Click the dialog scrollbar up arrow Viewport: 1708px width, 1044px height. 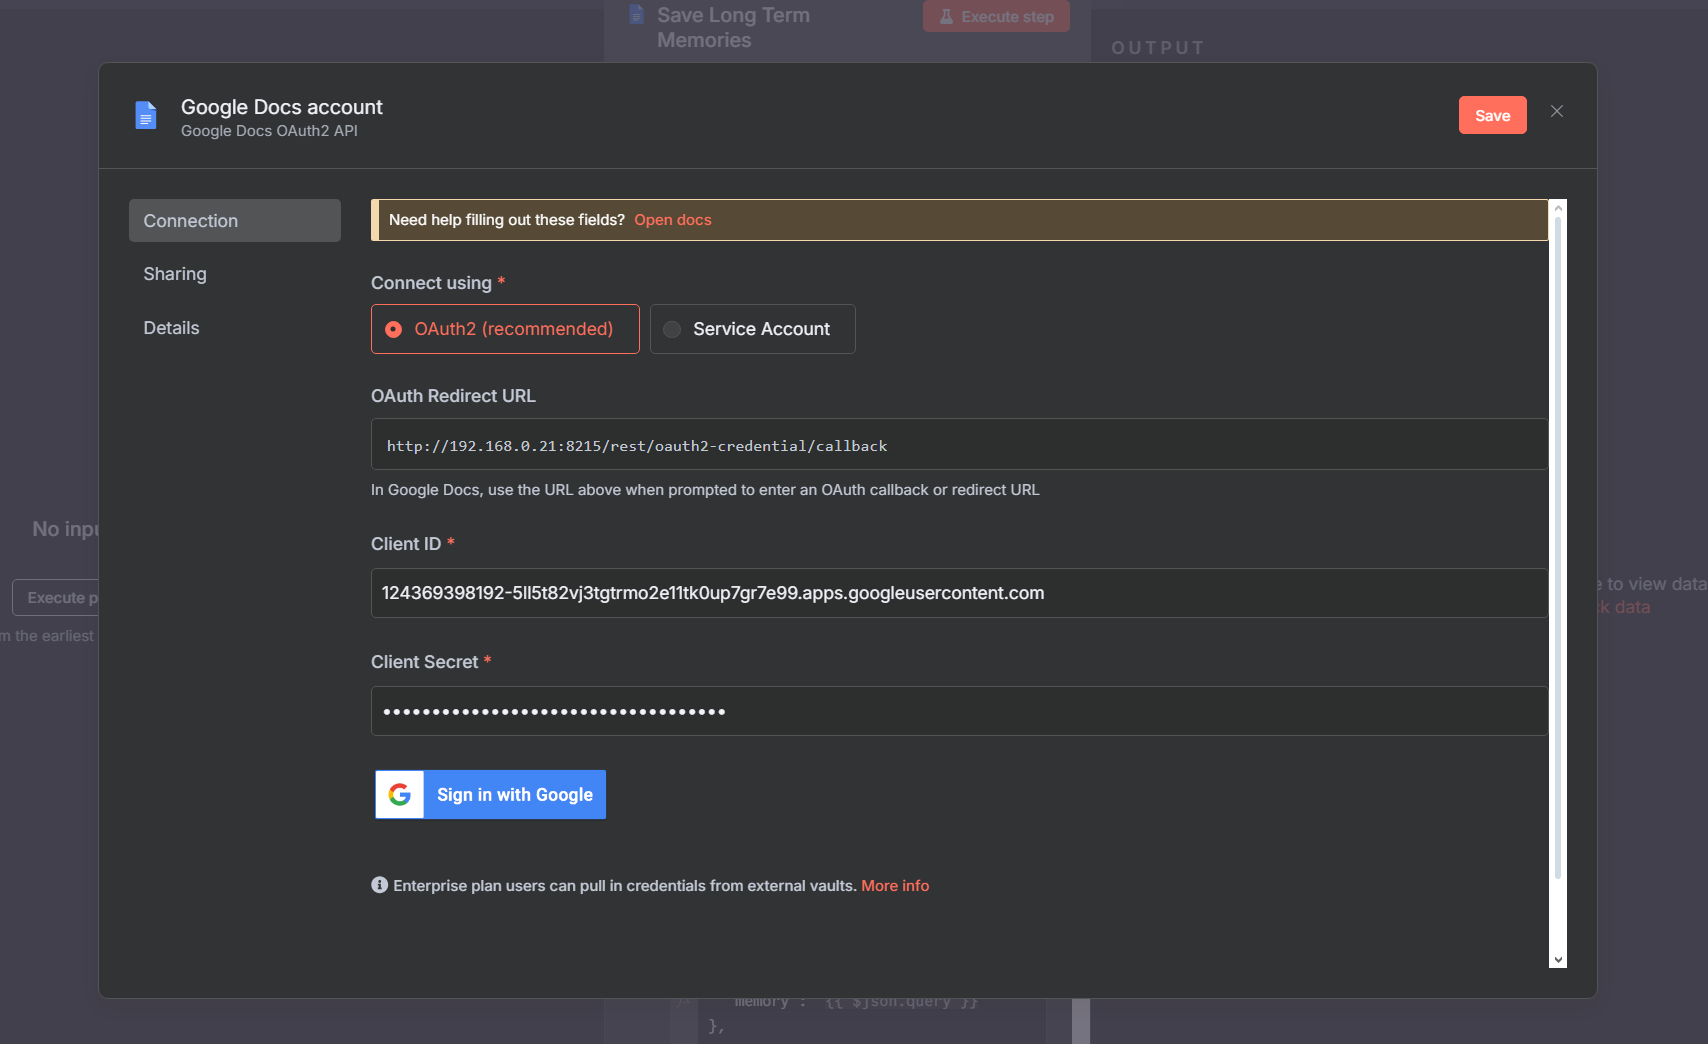pos(1558,208)
